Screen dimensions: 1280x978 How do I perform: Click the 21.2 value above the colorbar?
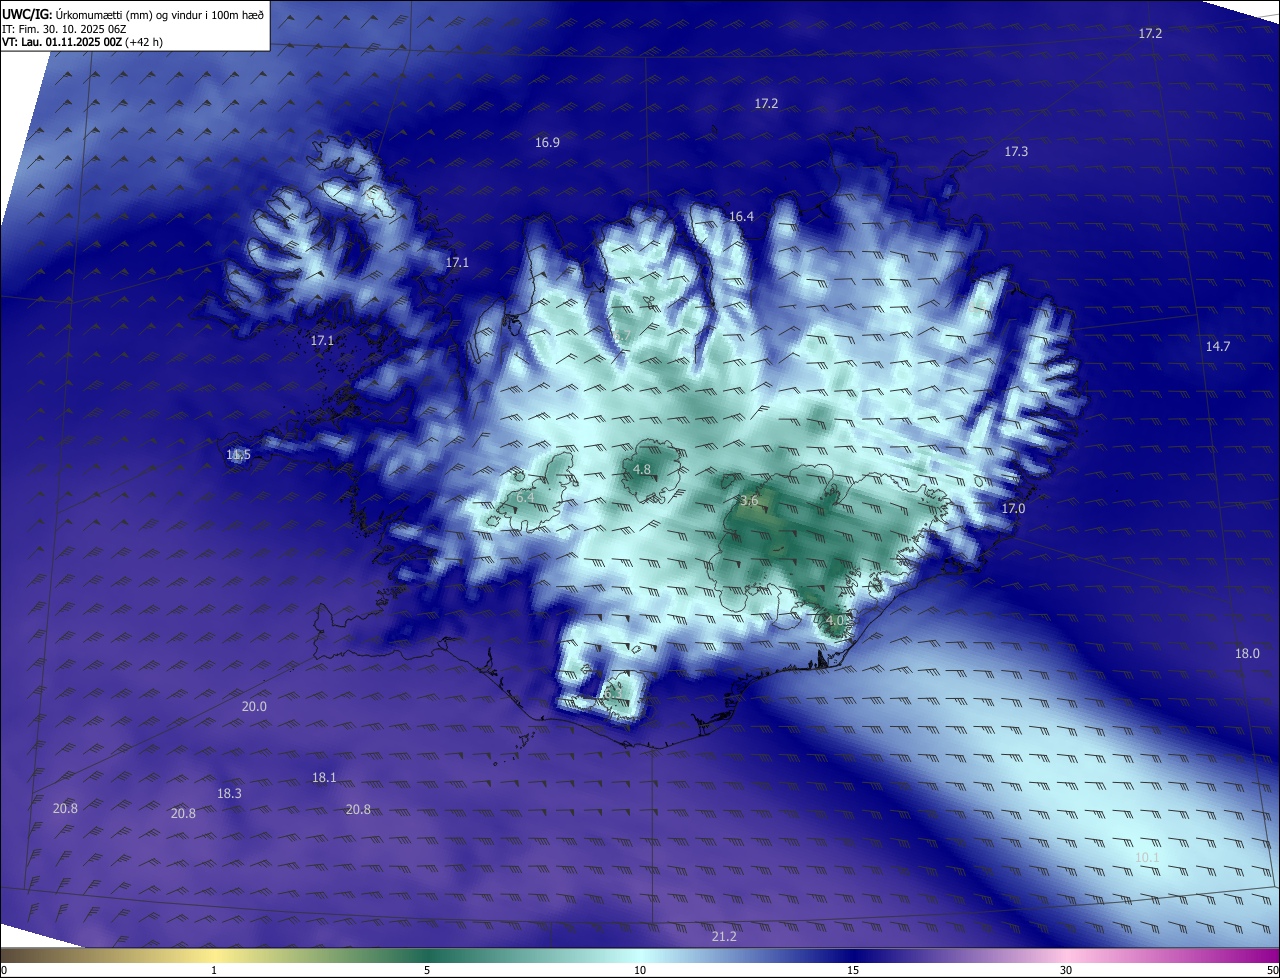point(724,937)
